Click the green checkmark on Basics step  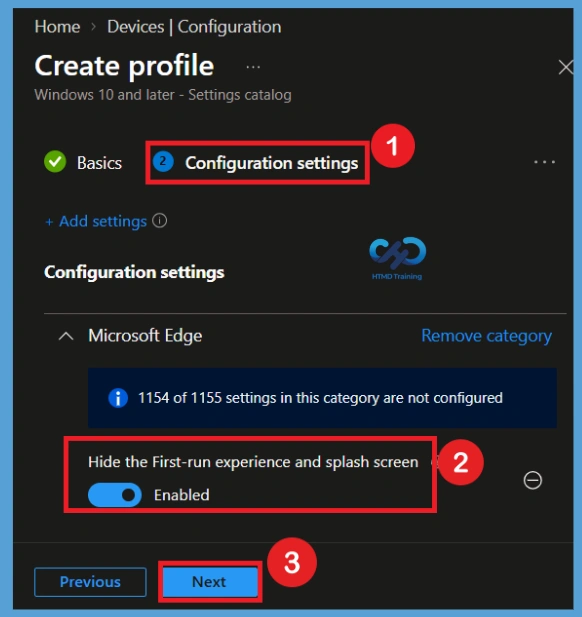point(55,162)
